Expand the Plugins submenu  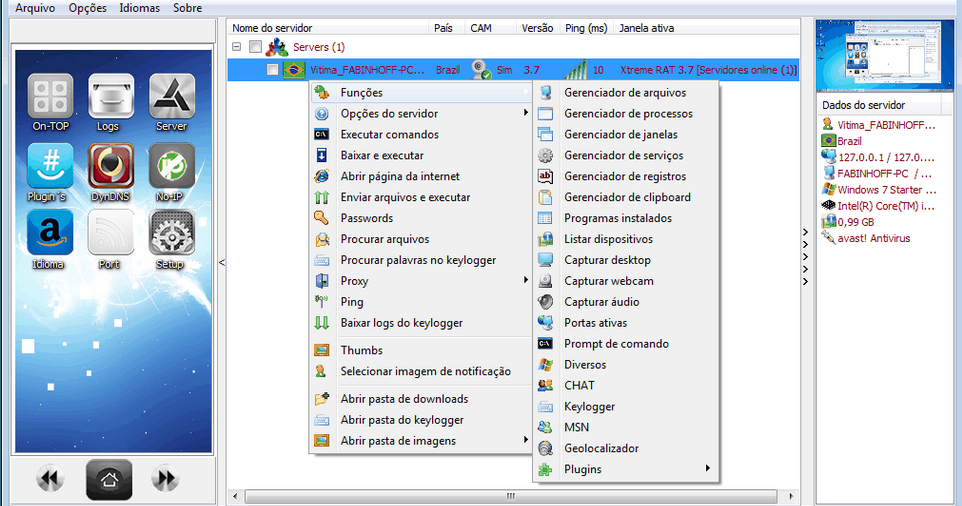[625, 469]
